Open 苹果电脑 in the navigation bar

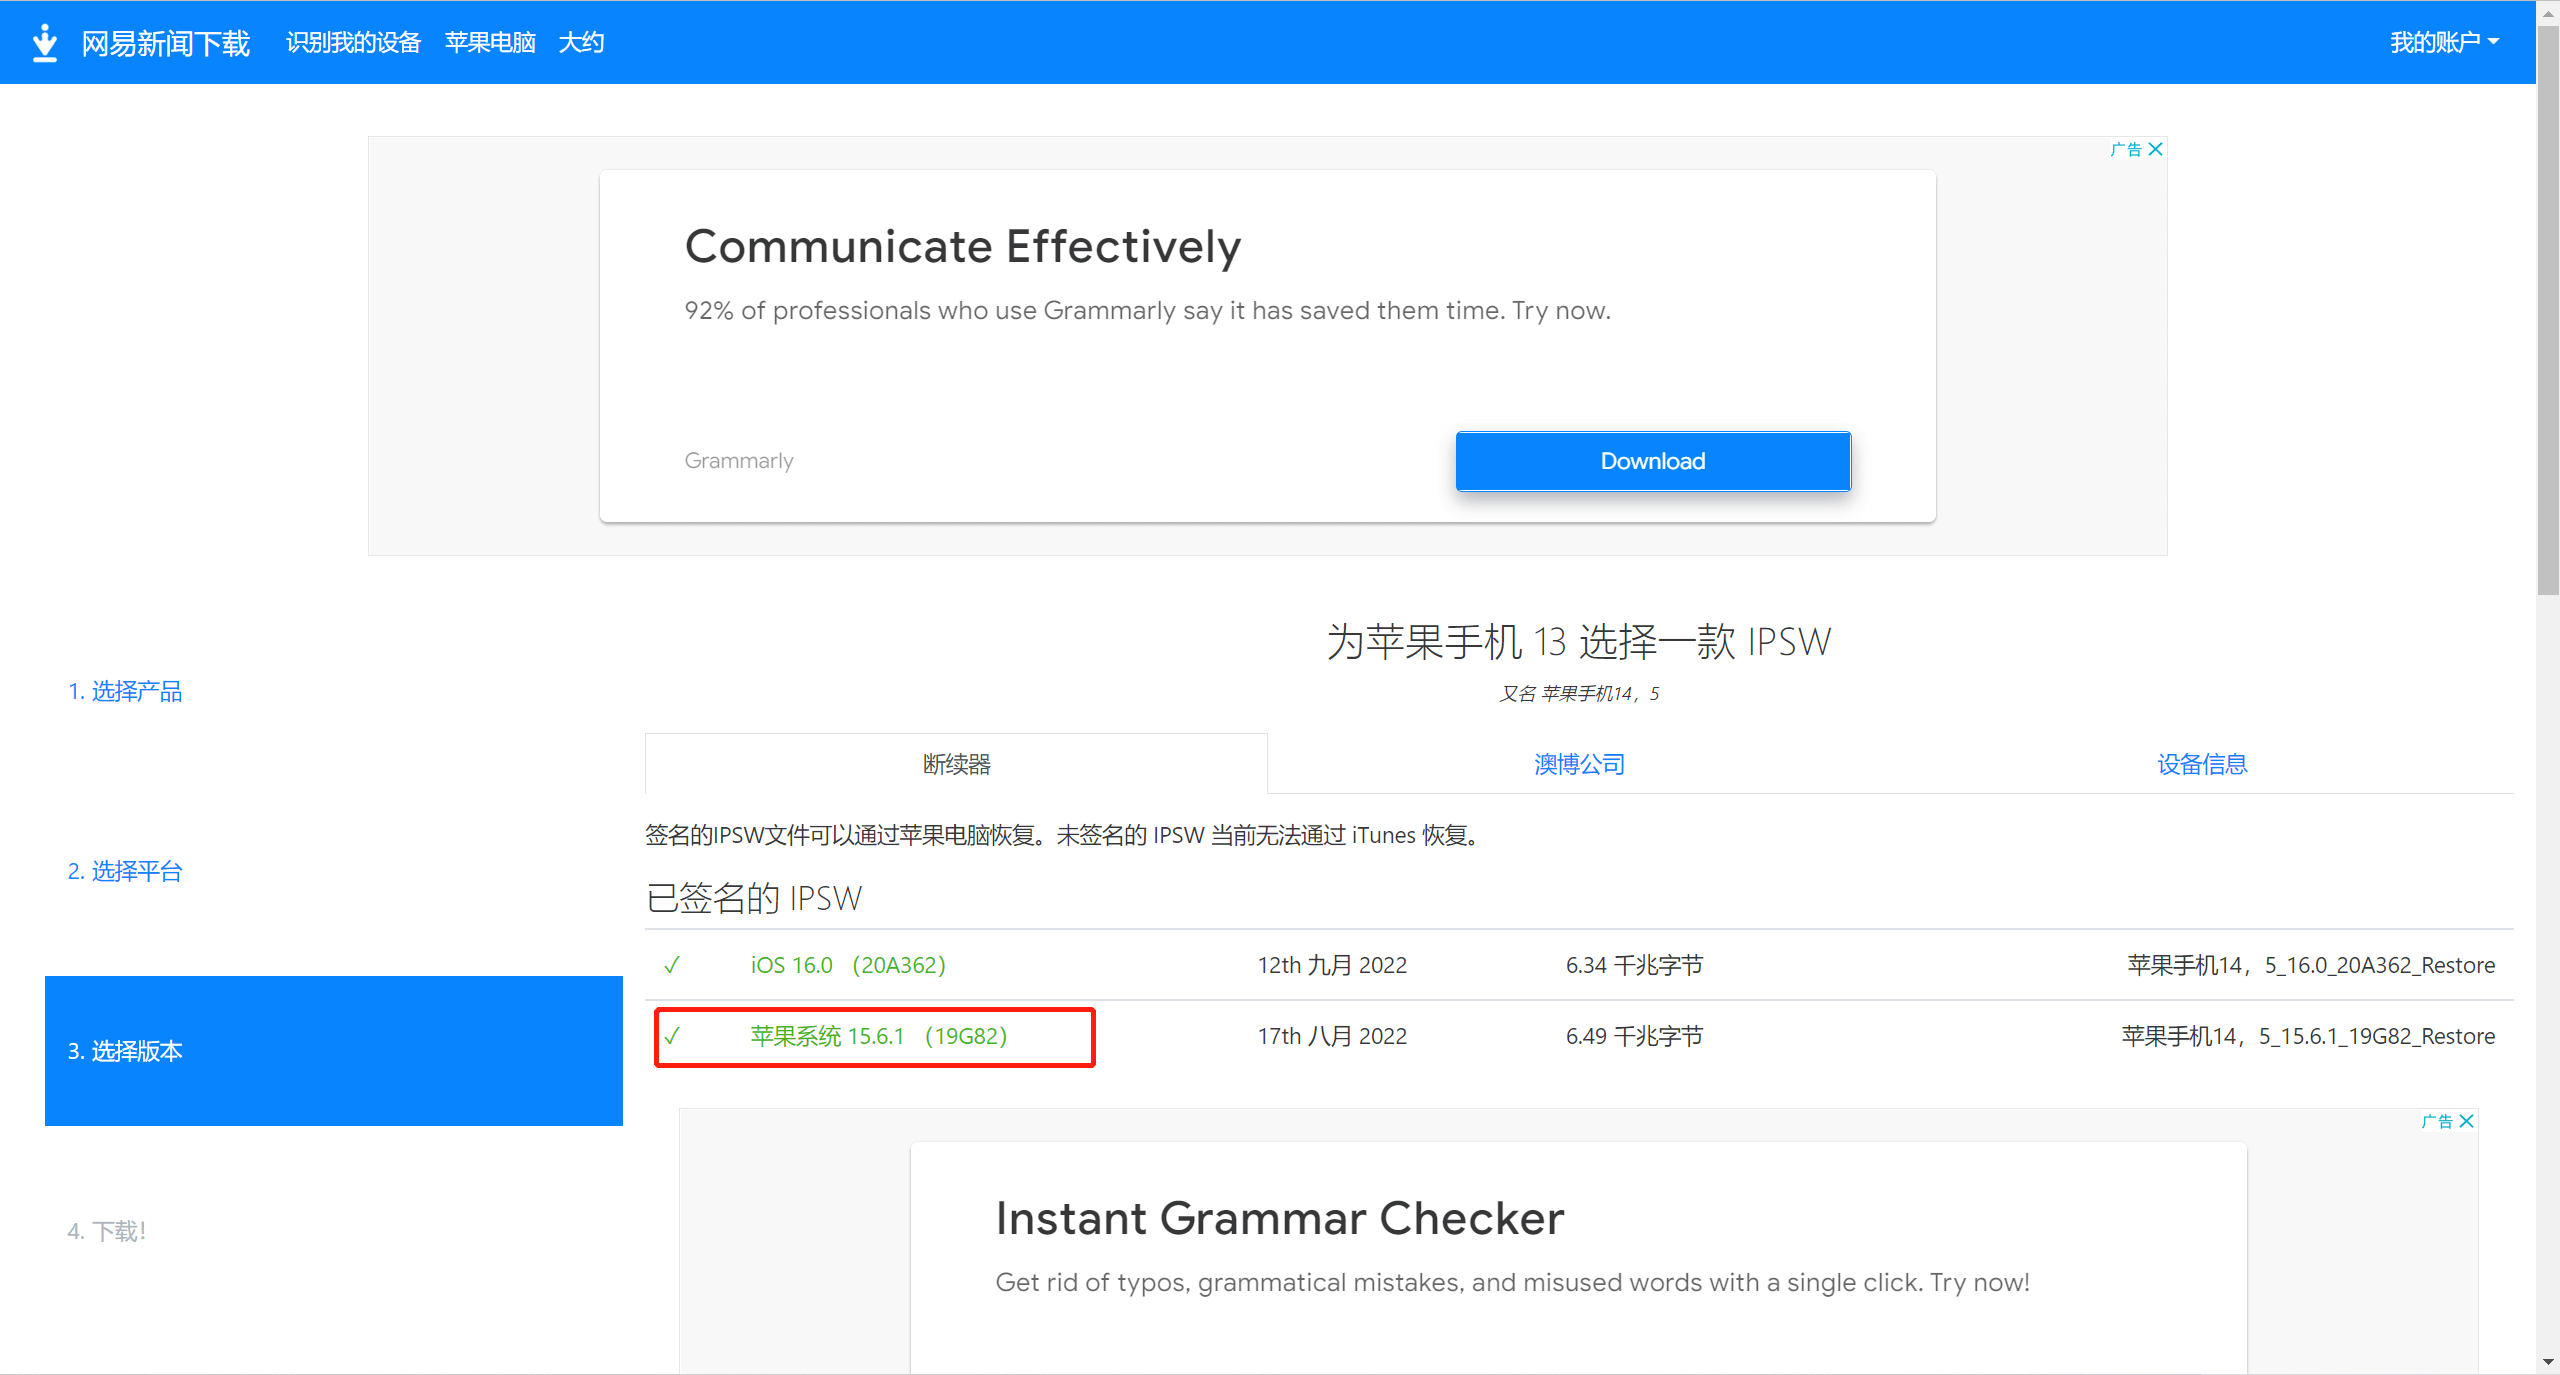(490, 42)
